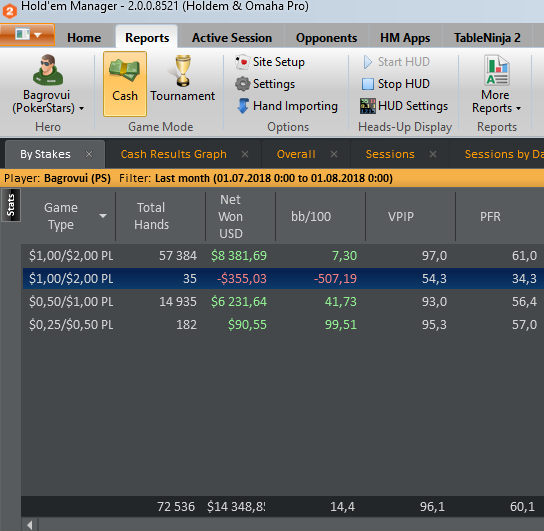This screenshot has width=544, height=531.
Task: Open the Game Type column sort dropdown
Action: click(x=103, y=216)
